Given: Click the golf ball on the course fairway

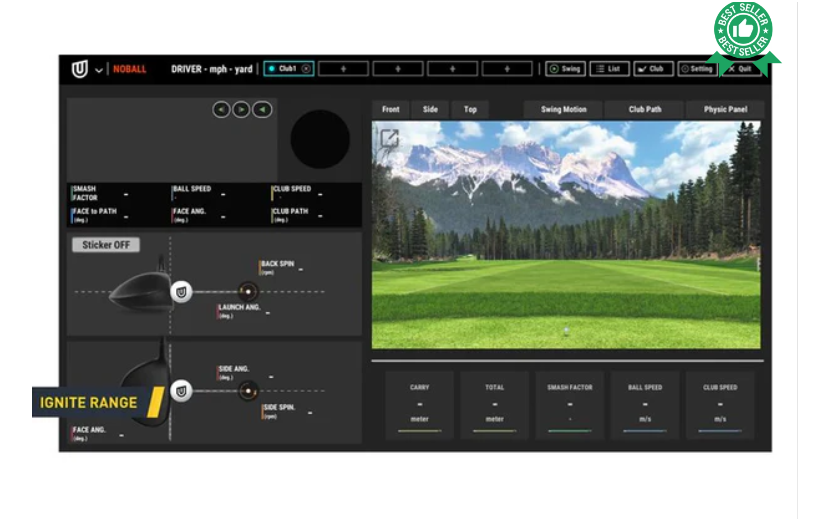Looking at the screenshot, I should click(x=566, y=331).
